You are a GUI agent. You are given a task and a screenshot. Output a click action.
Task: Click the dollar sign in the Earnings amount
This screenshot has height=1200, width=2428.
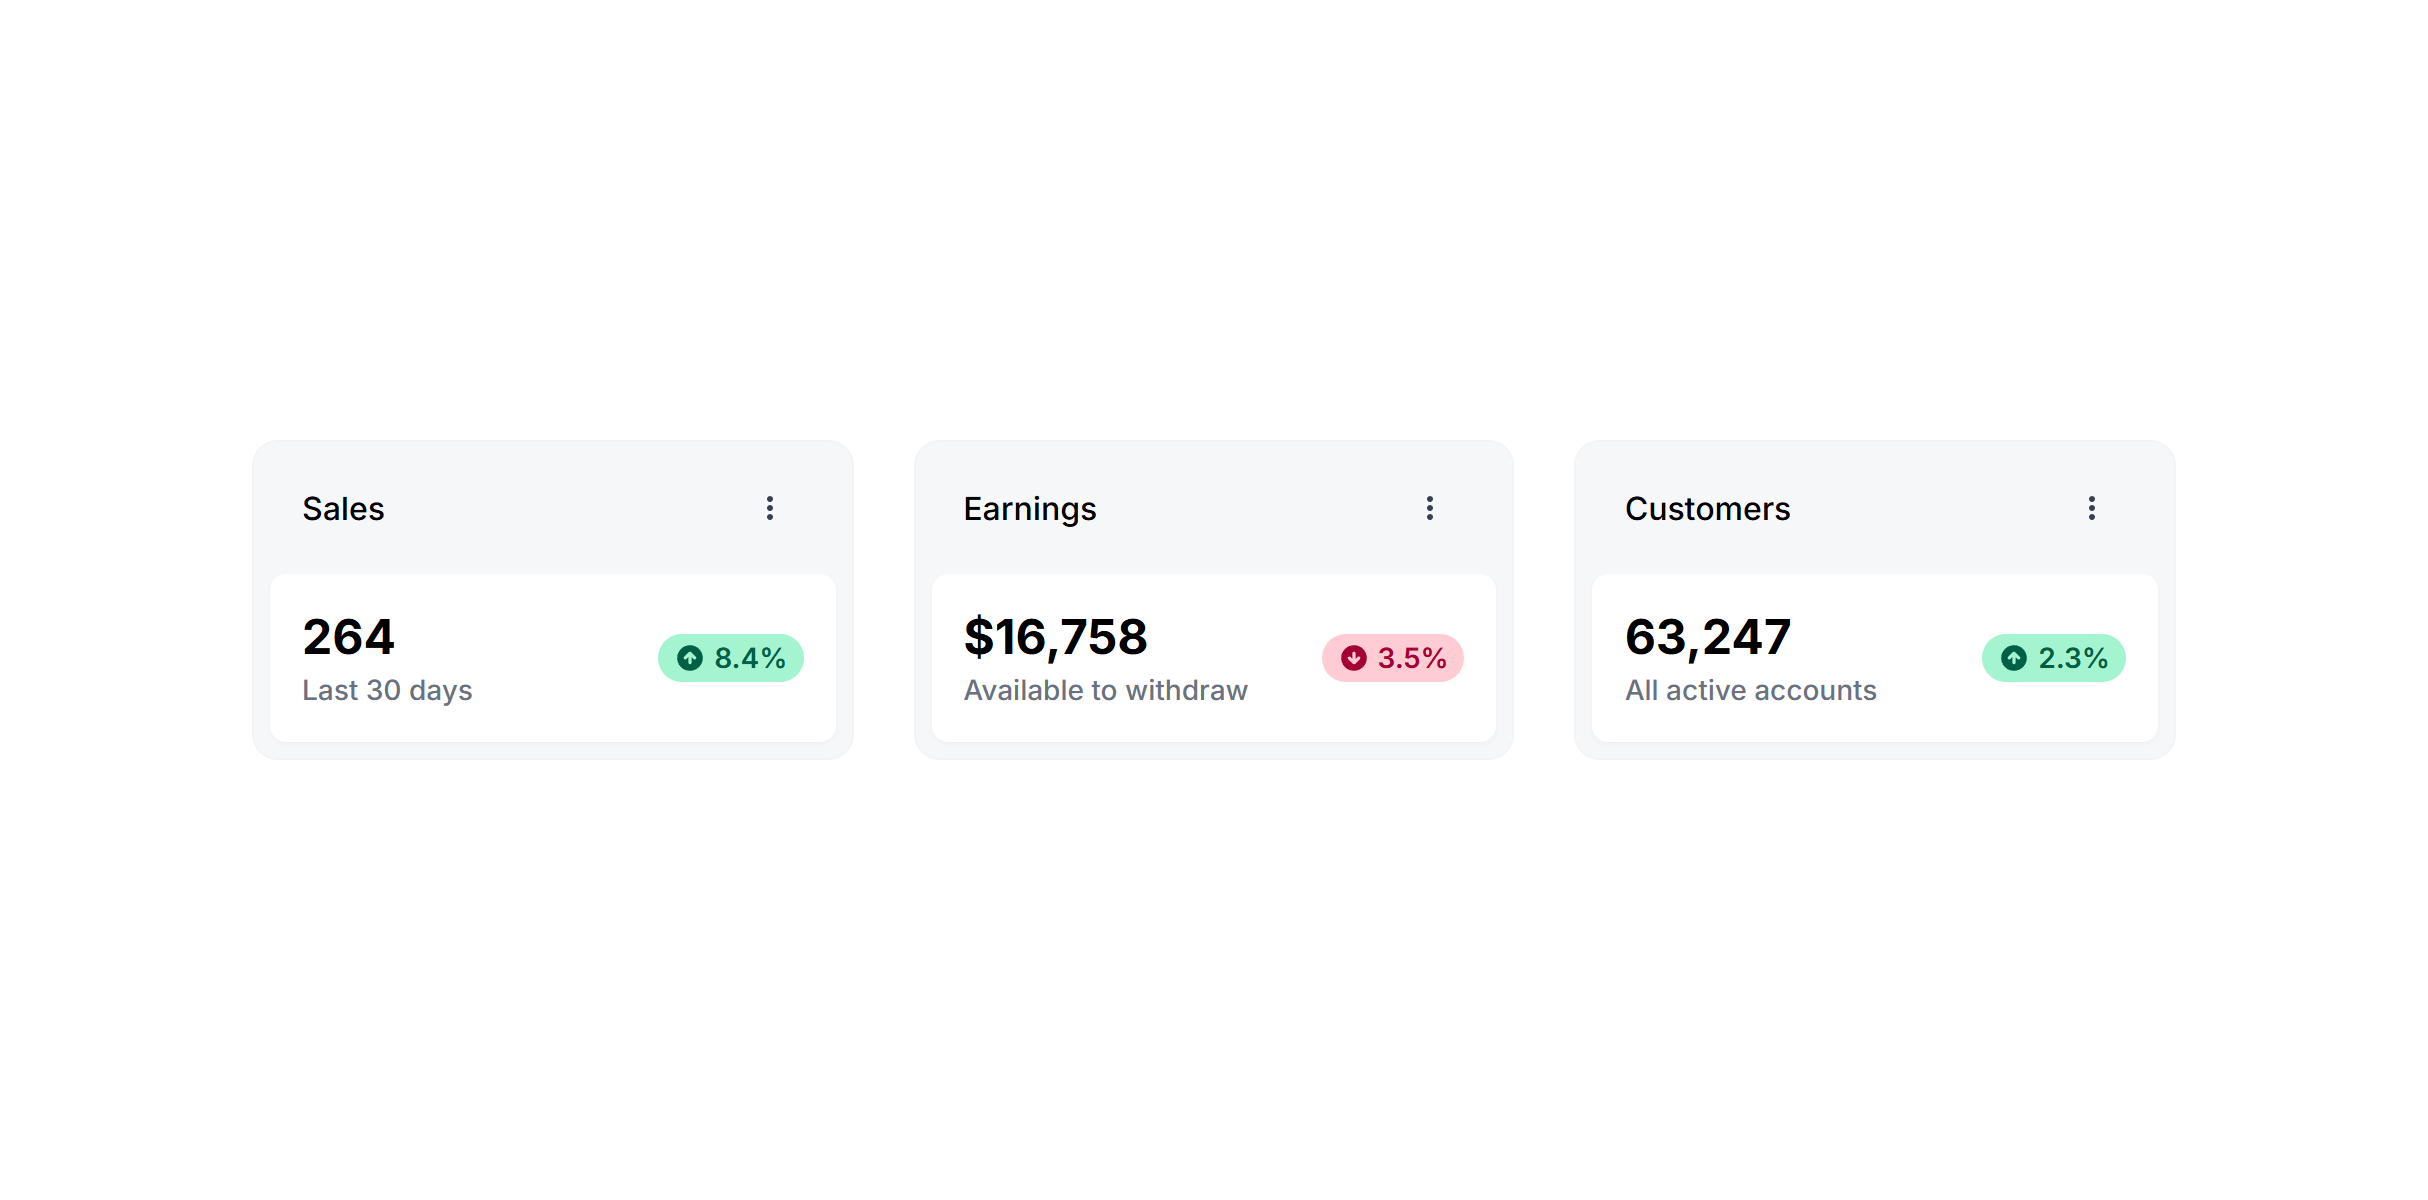(x=978, y=637)
